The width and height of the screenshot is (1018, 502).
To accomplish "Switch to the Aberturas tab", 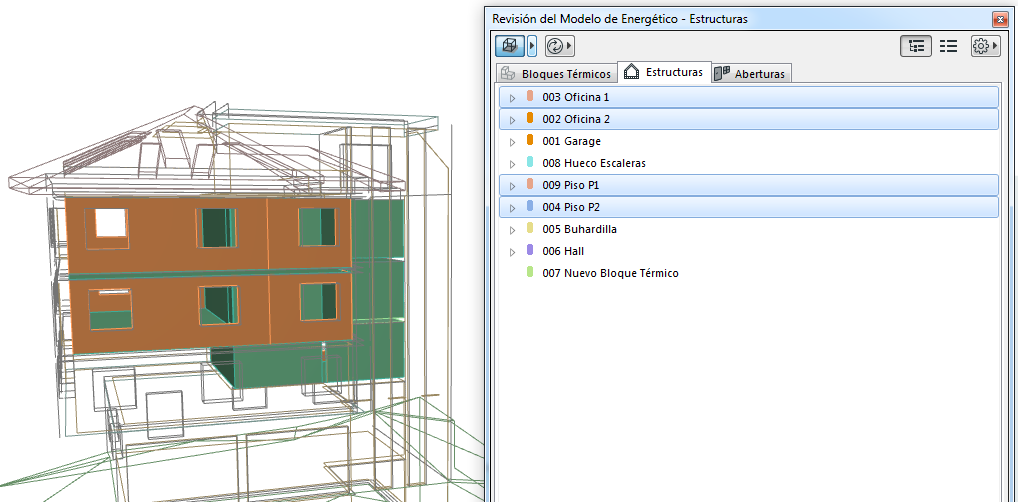I will pyautogui.click(x=751, y=74).
